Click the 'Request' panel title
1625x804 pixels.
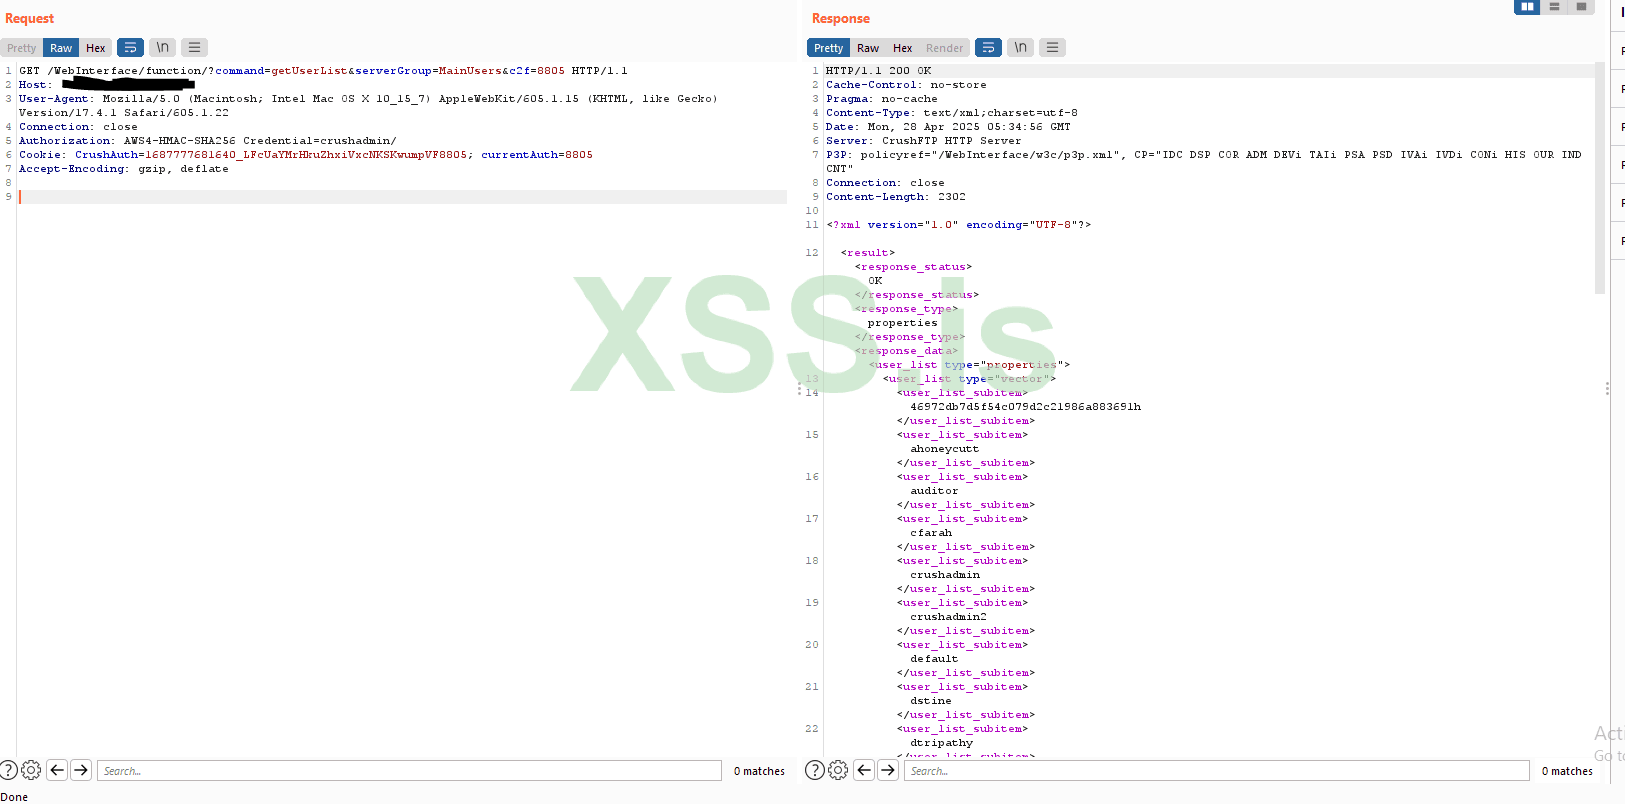point(30,19)
